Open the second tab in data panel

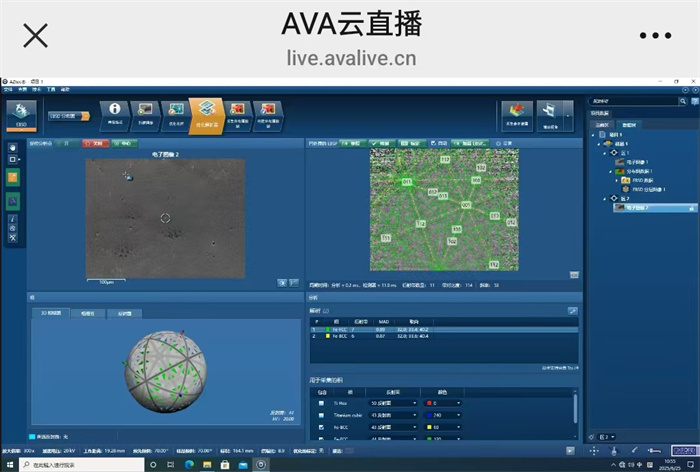point(628,124)
